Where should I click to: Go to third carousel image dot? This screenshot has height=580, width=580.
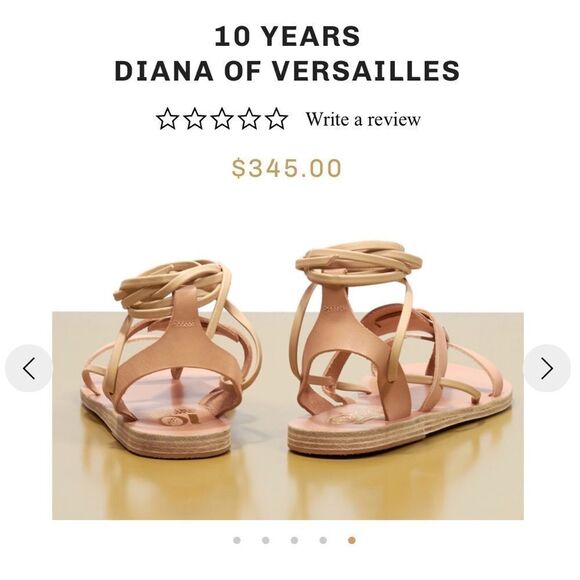click(x=294, y=540)
